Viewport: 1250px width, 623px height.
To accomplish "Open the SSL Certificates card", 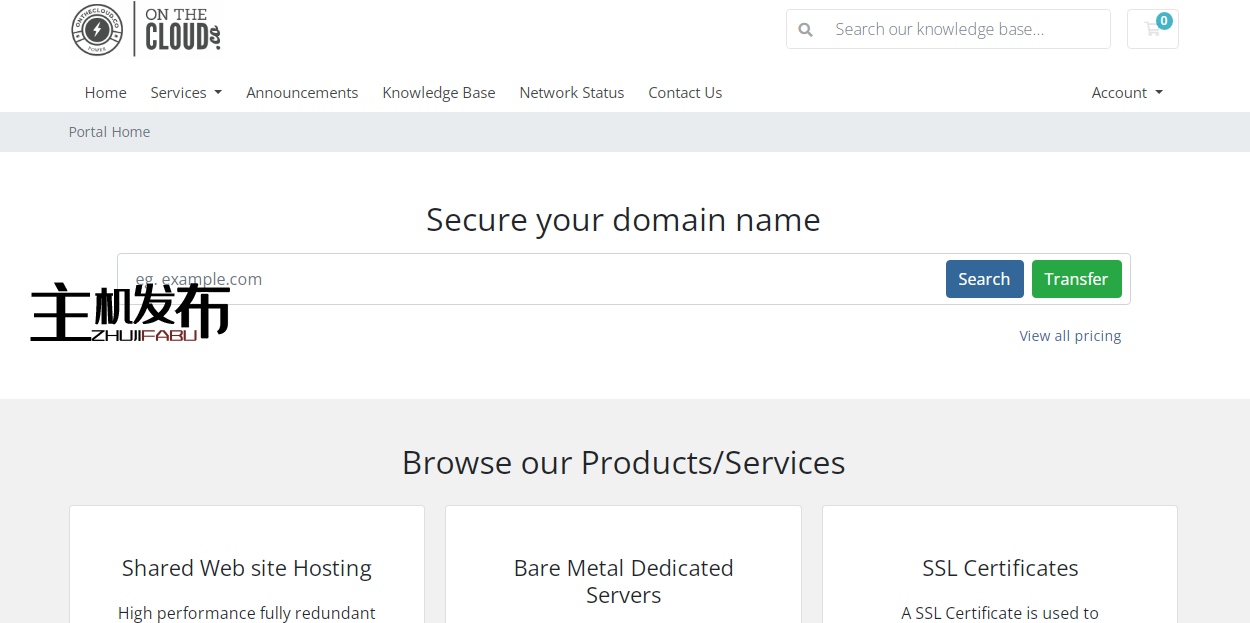I will click(x=1000, y=568).
